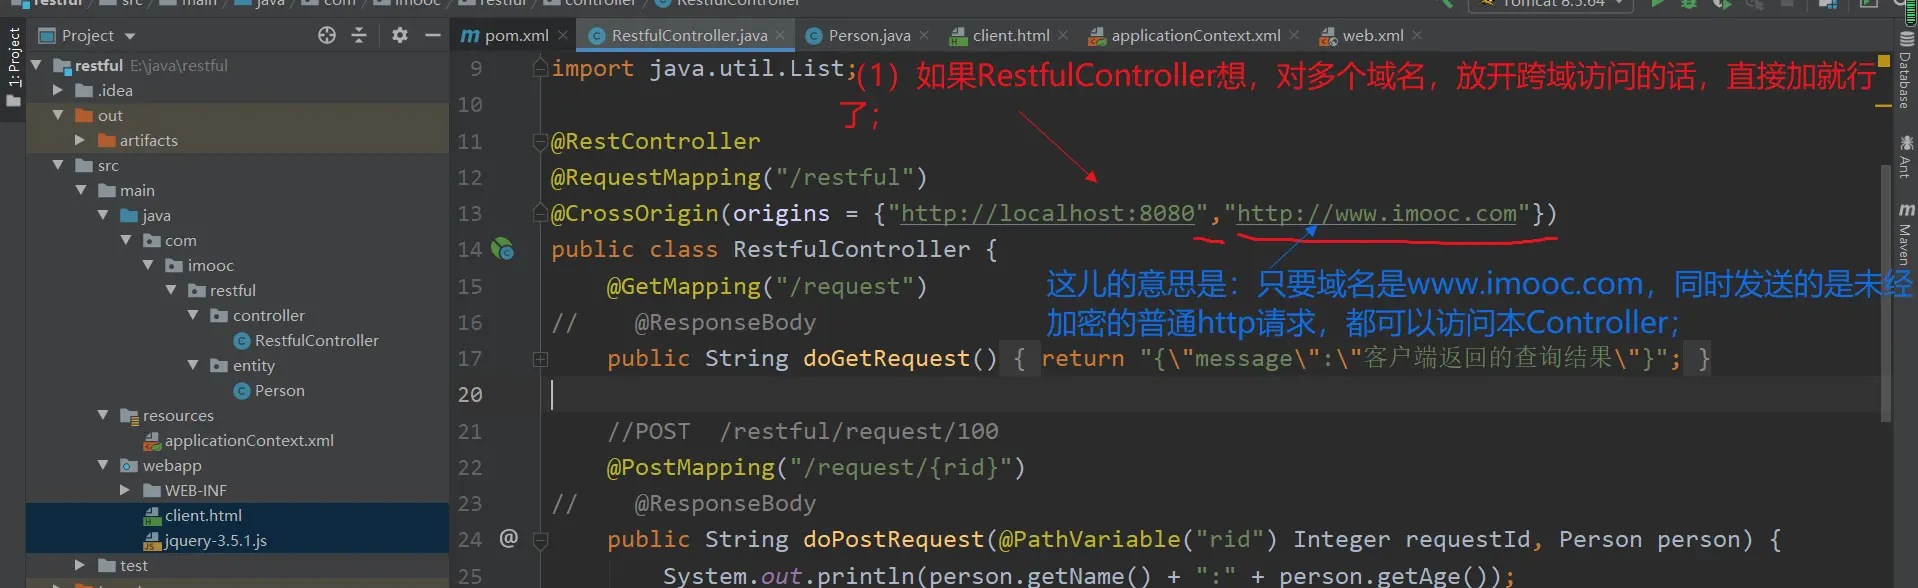
Task: Collapse the webapp folder
Action: (x=103, y=465)
